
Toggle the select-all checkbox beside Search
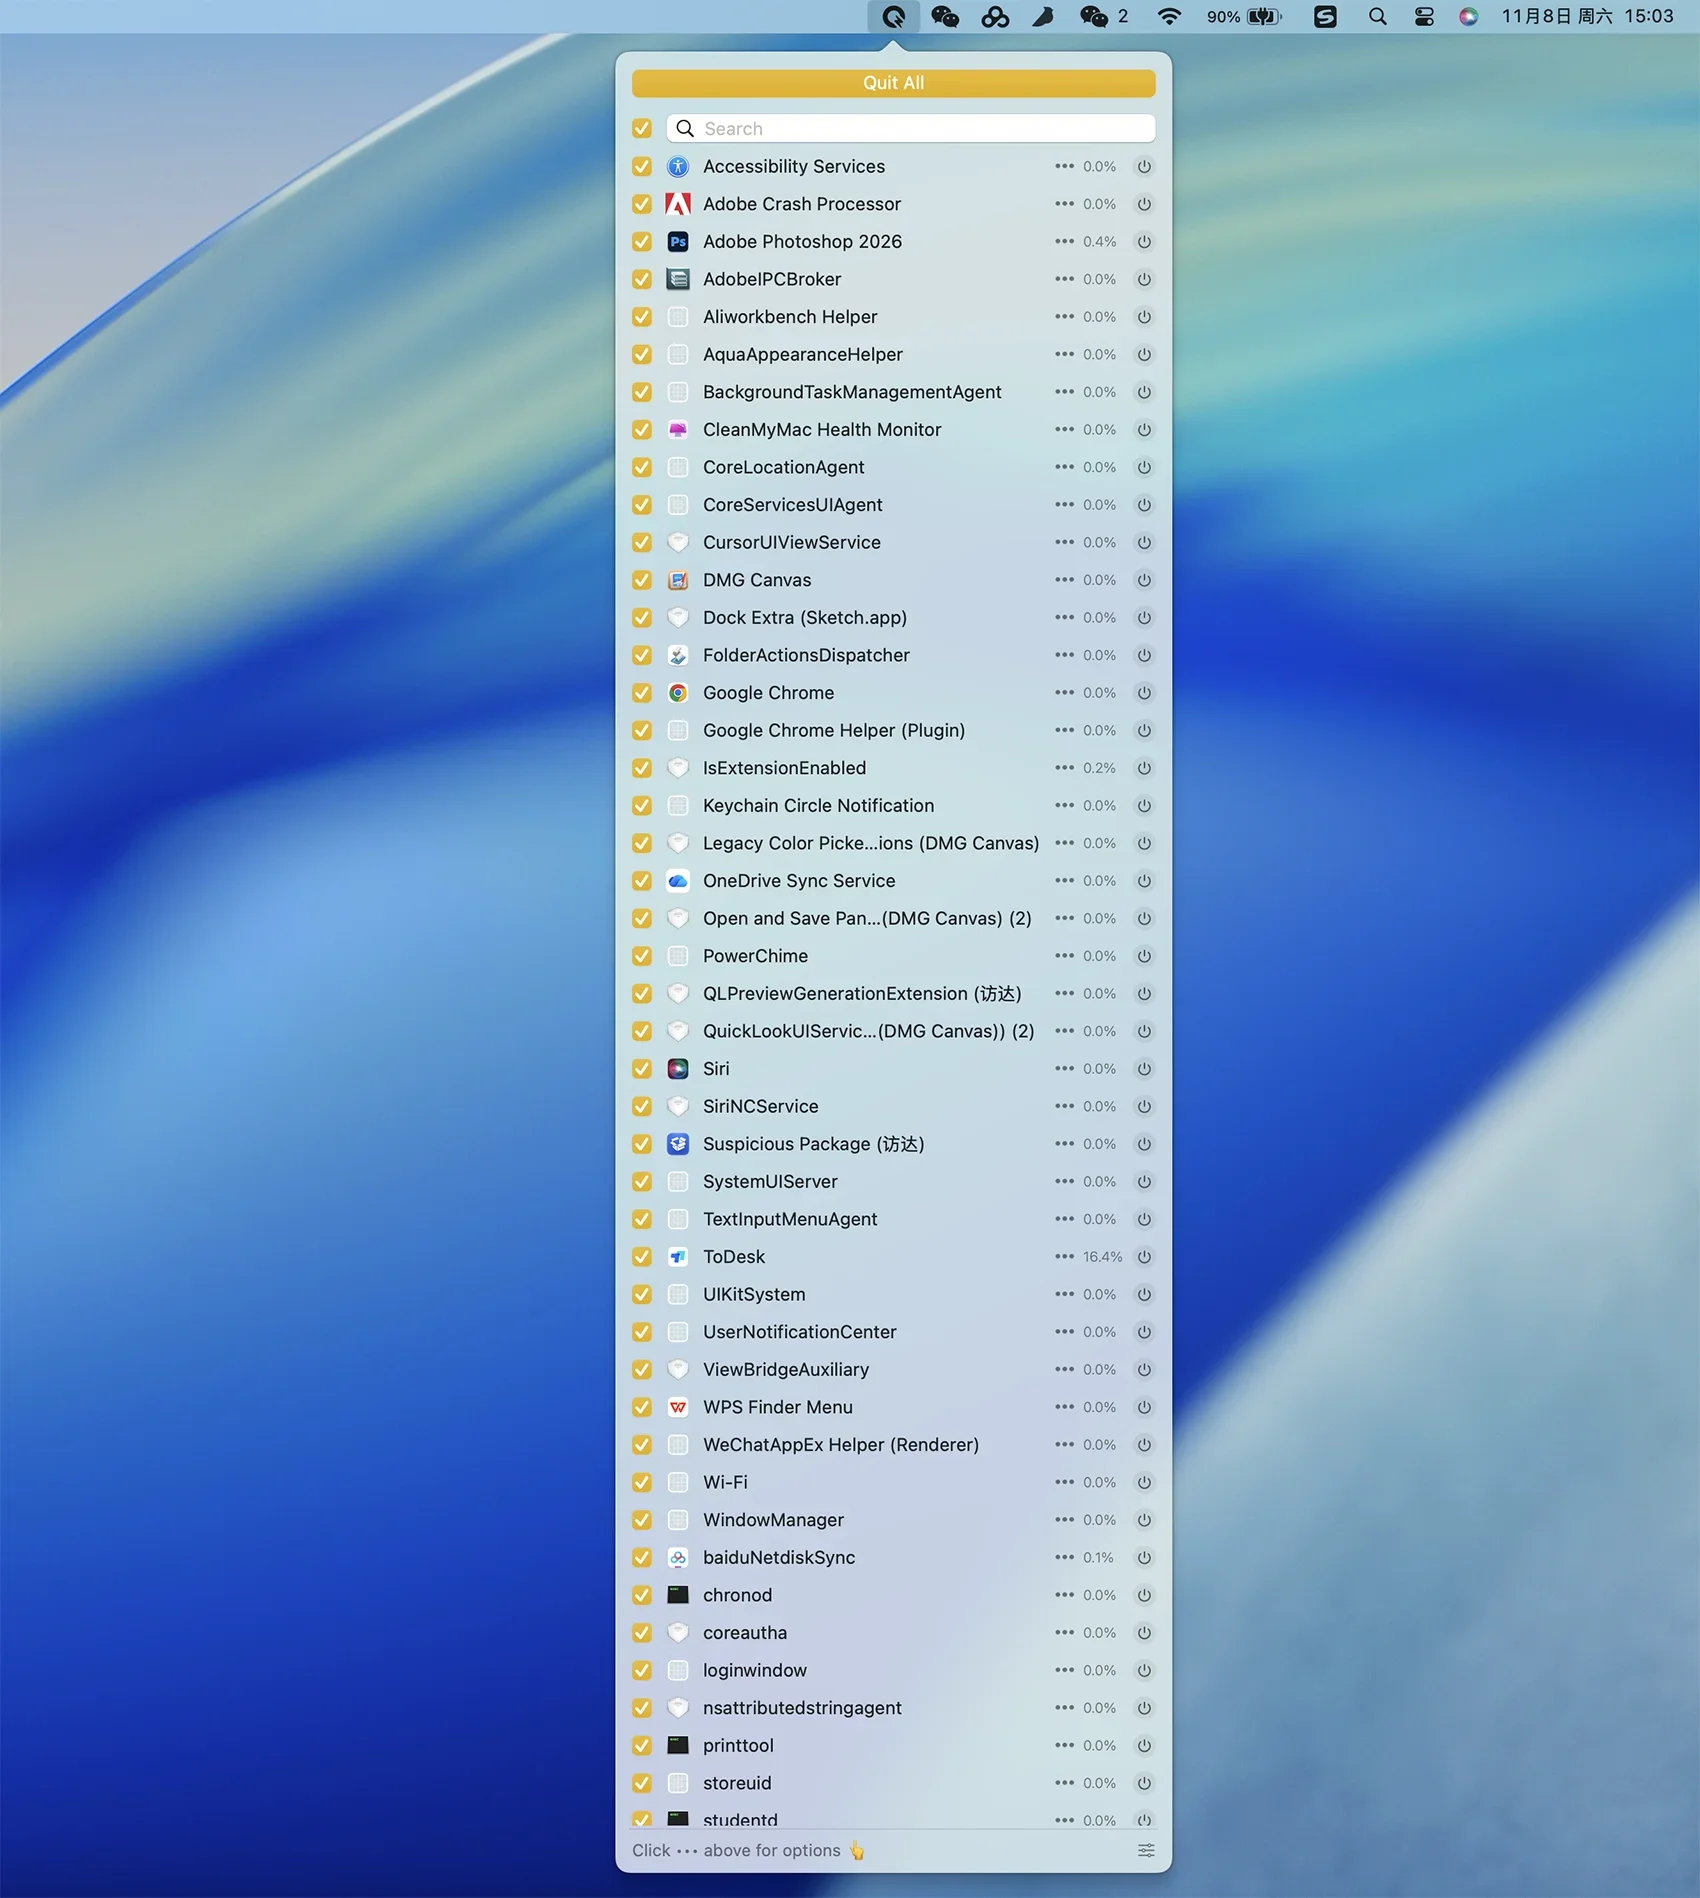click(x=642, y=129)
